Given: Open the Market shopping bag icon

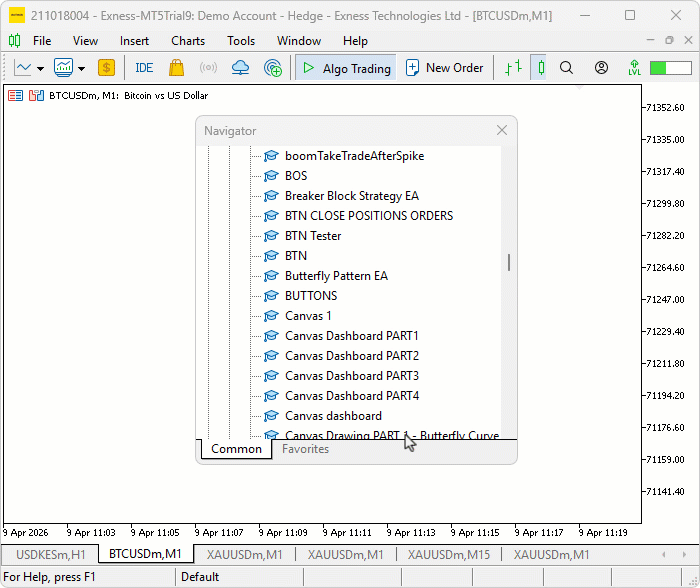Looking at the screenshot, I should [x=176, y=68].
